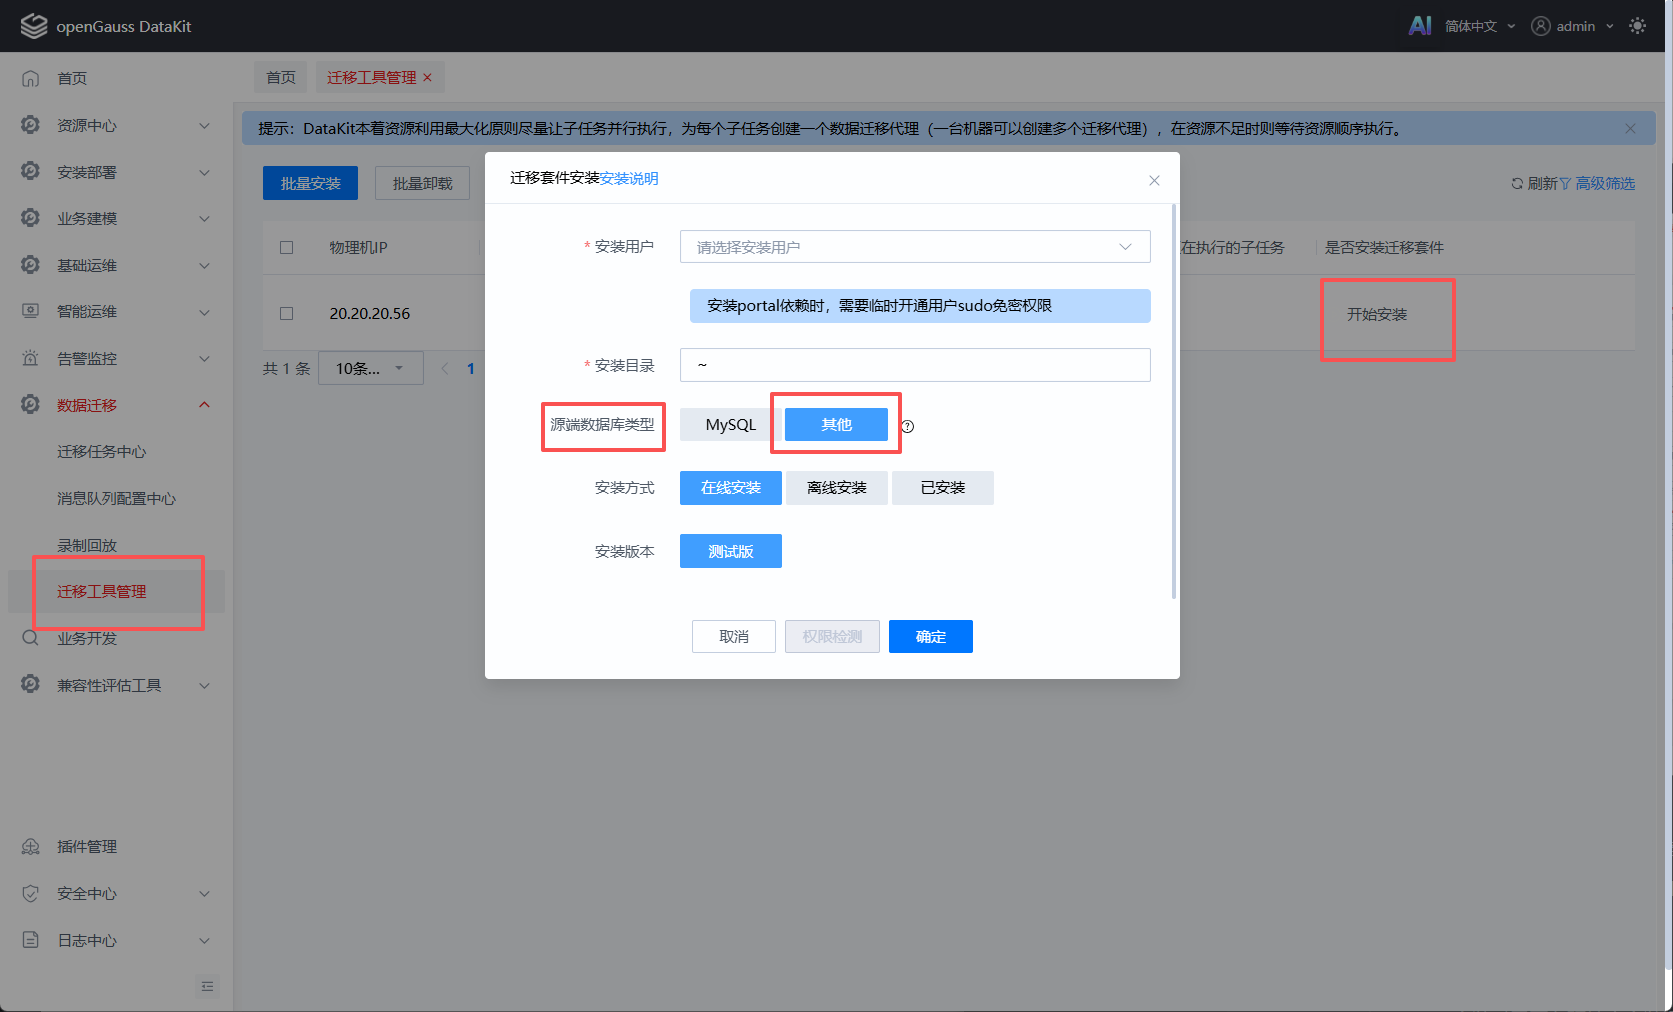Collapse the sidebar using the bottom fold icon

(207, 986)
